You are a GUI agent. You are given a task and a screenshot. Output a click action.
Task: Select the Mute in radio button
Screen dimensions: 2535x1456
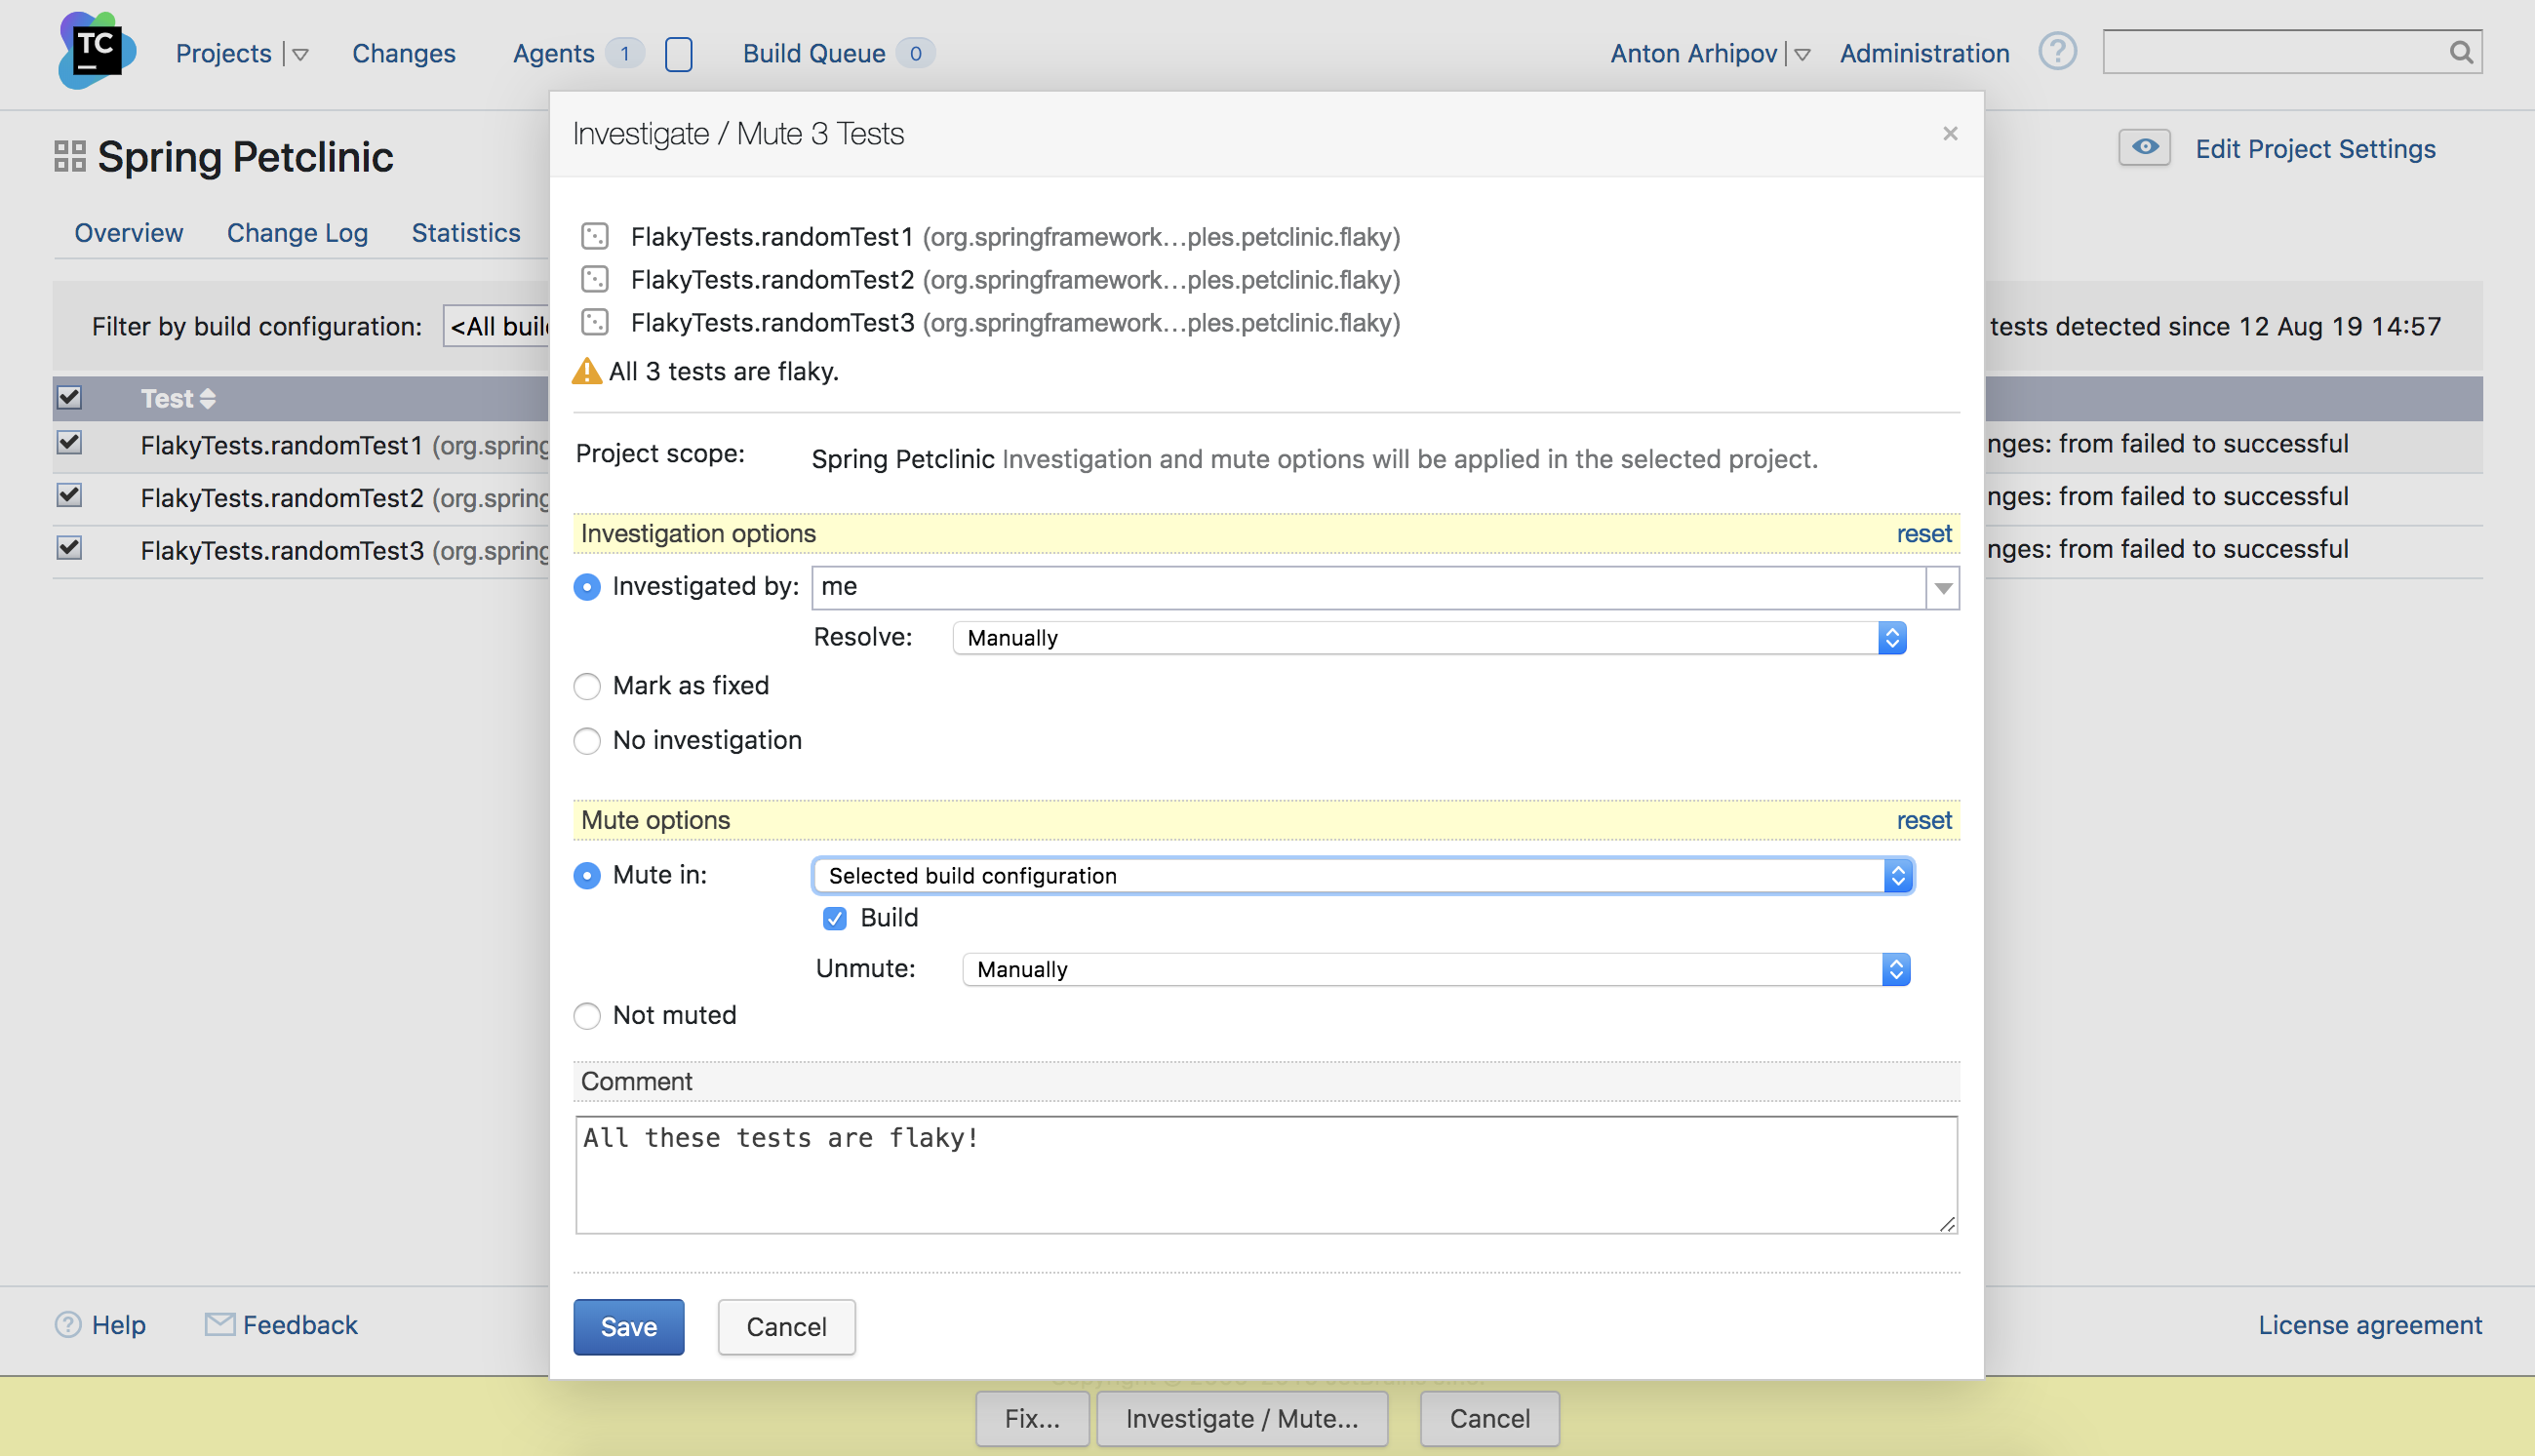pos(587,876)
